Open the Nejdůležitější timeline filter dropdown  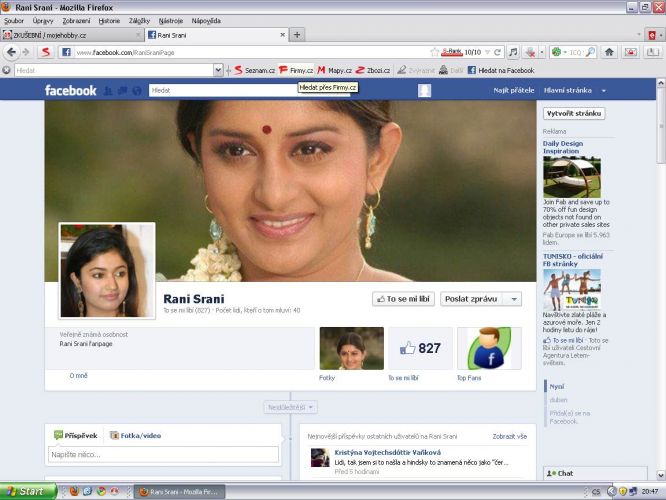(x=290, y=407)
